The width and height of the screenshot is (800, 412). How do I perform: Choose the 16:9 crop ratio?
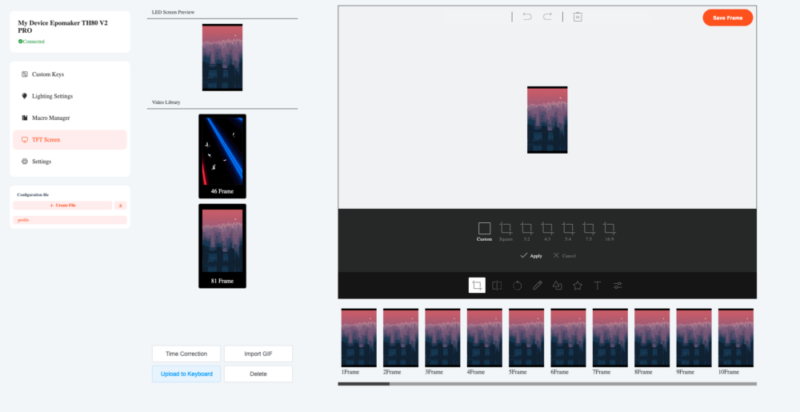point(609,230)
